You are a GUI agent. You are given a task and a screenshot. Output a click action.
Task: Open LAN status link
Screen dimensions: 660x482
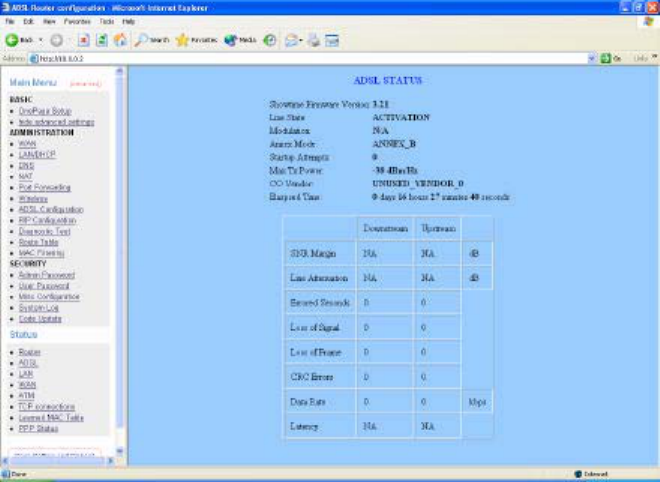point(26,374)
